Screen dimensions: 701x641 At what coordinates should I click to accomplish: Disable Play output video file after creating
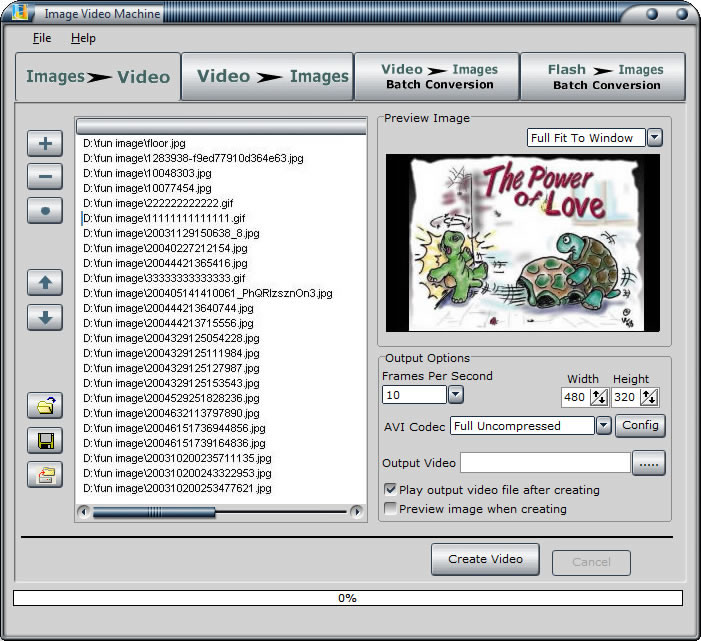(390, 490)
